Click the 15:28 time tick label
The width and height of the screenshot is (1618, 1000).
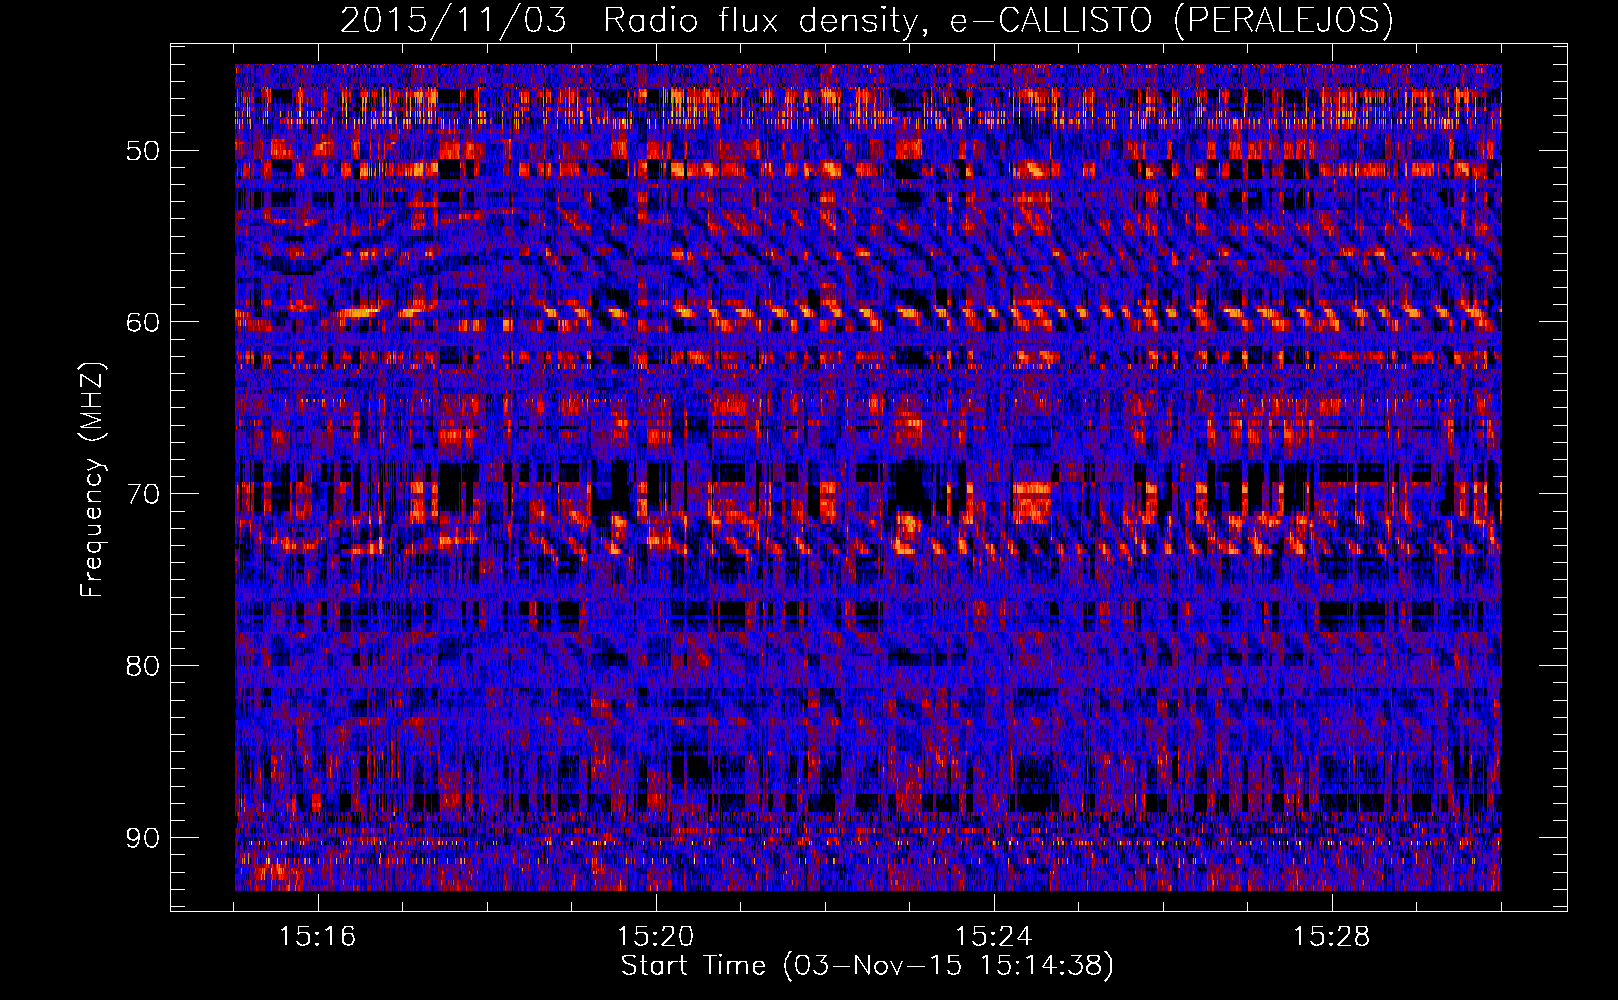[1331, 937]
